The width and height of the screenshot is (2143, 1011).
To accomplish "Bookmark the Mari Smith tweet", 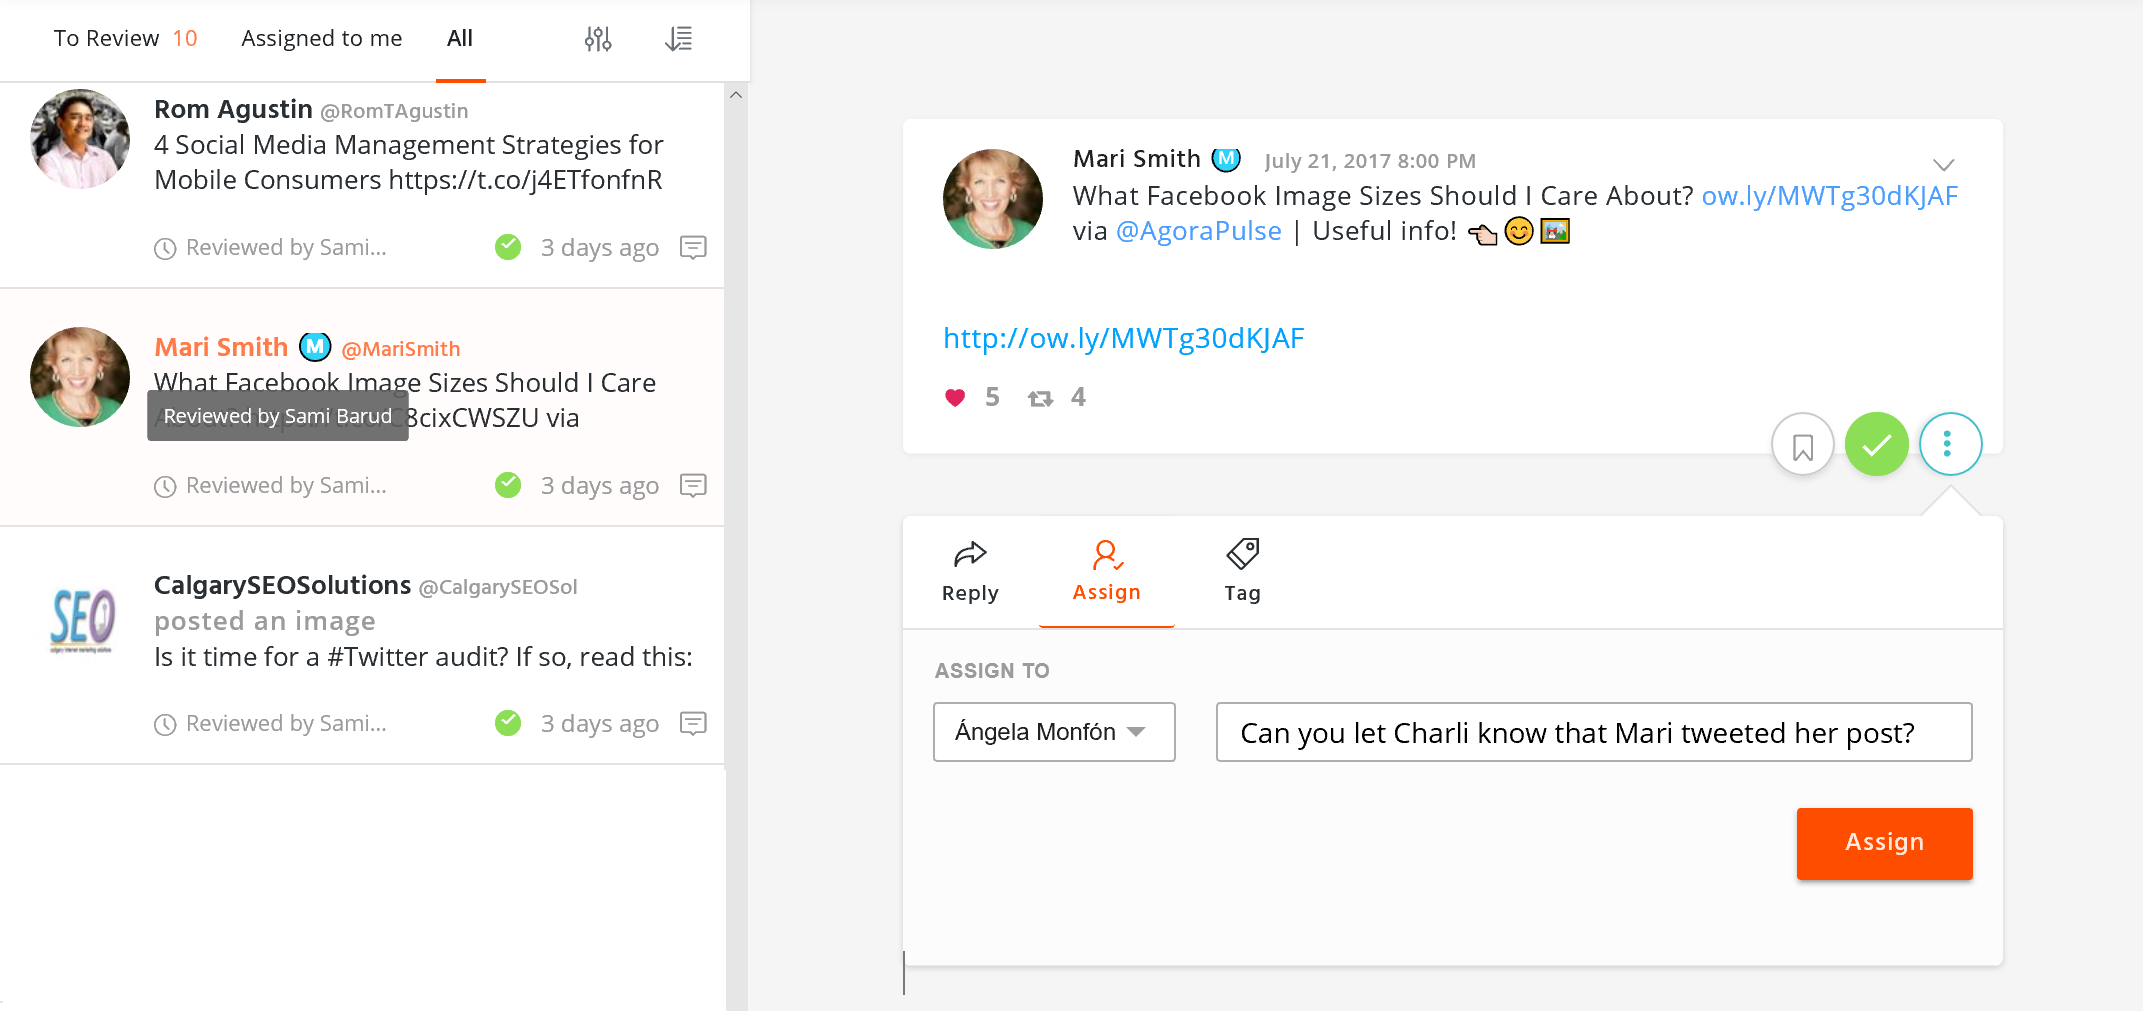I will pyautogui.click(x=1802, y=445).
